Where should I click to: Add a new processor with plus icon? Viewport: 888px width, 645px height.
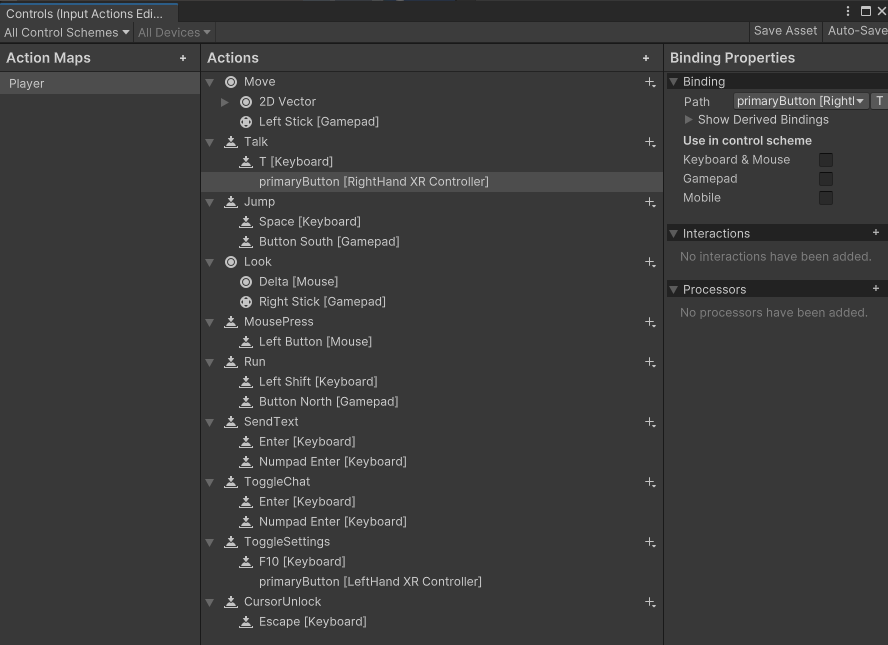click(x=876, y=288)
